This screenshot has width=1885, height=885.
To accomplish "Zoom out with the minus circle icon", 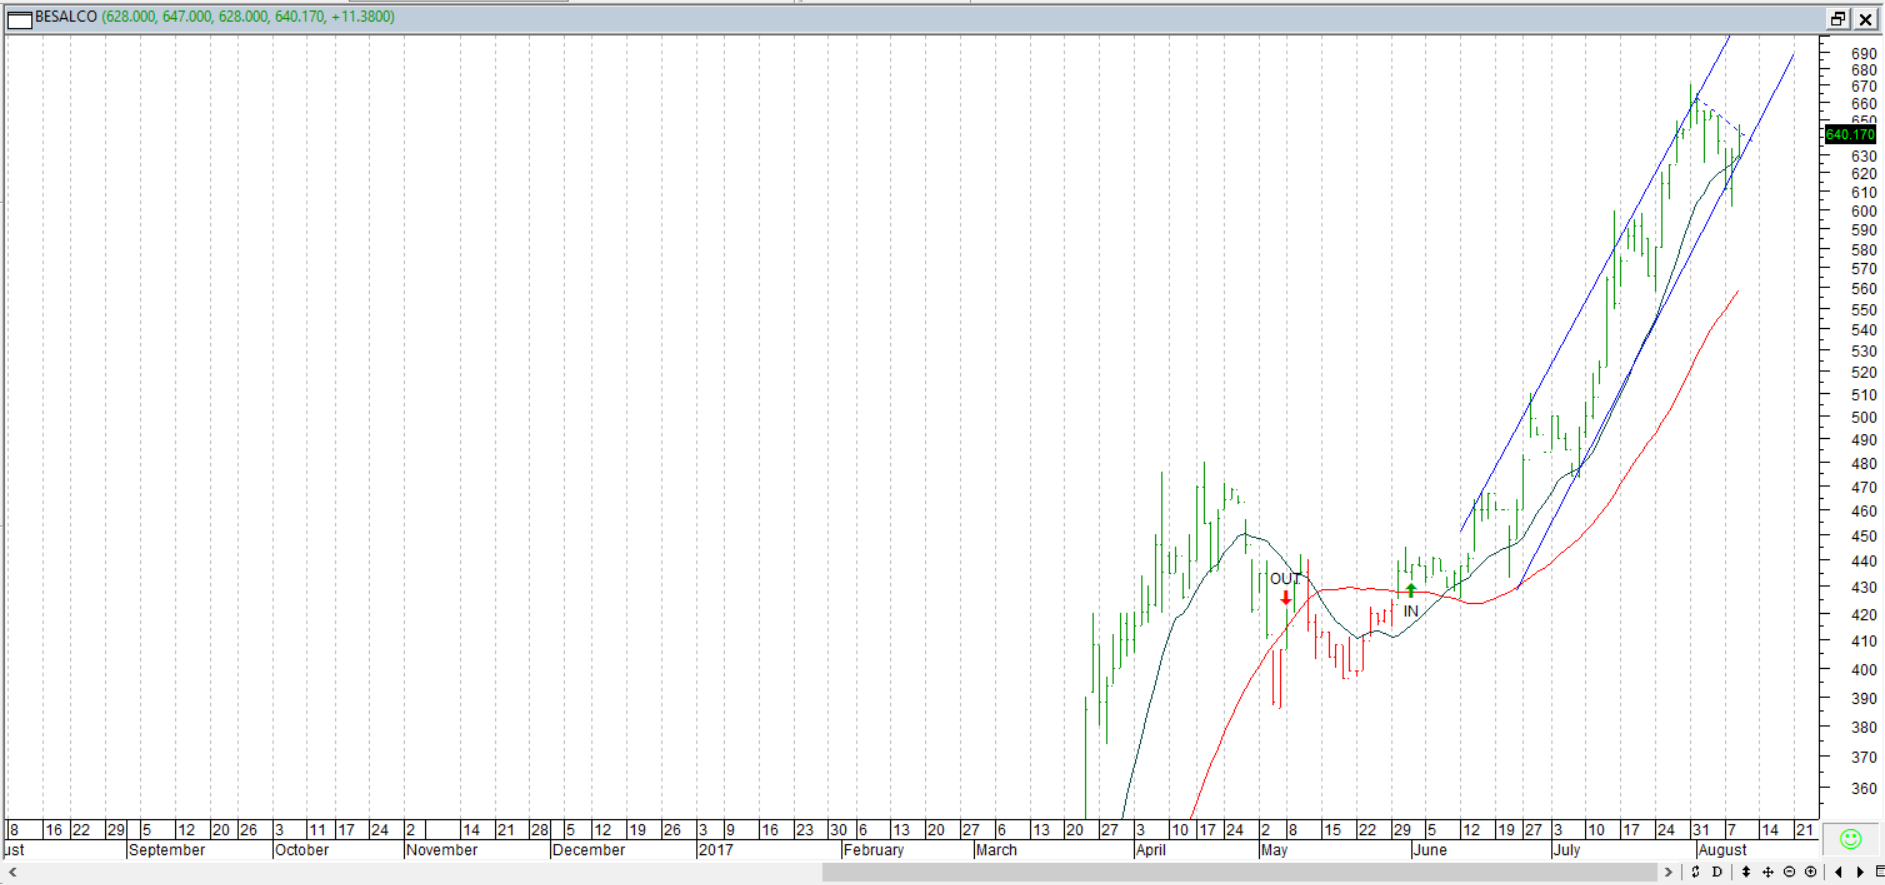I will (1789, 872).
